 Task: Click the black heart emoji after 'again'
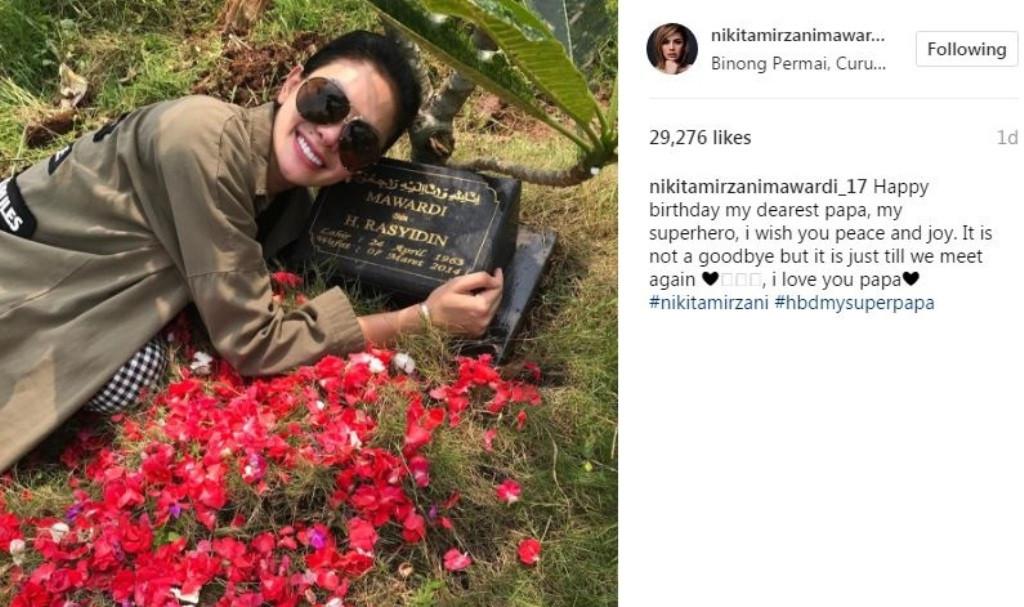710,279
